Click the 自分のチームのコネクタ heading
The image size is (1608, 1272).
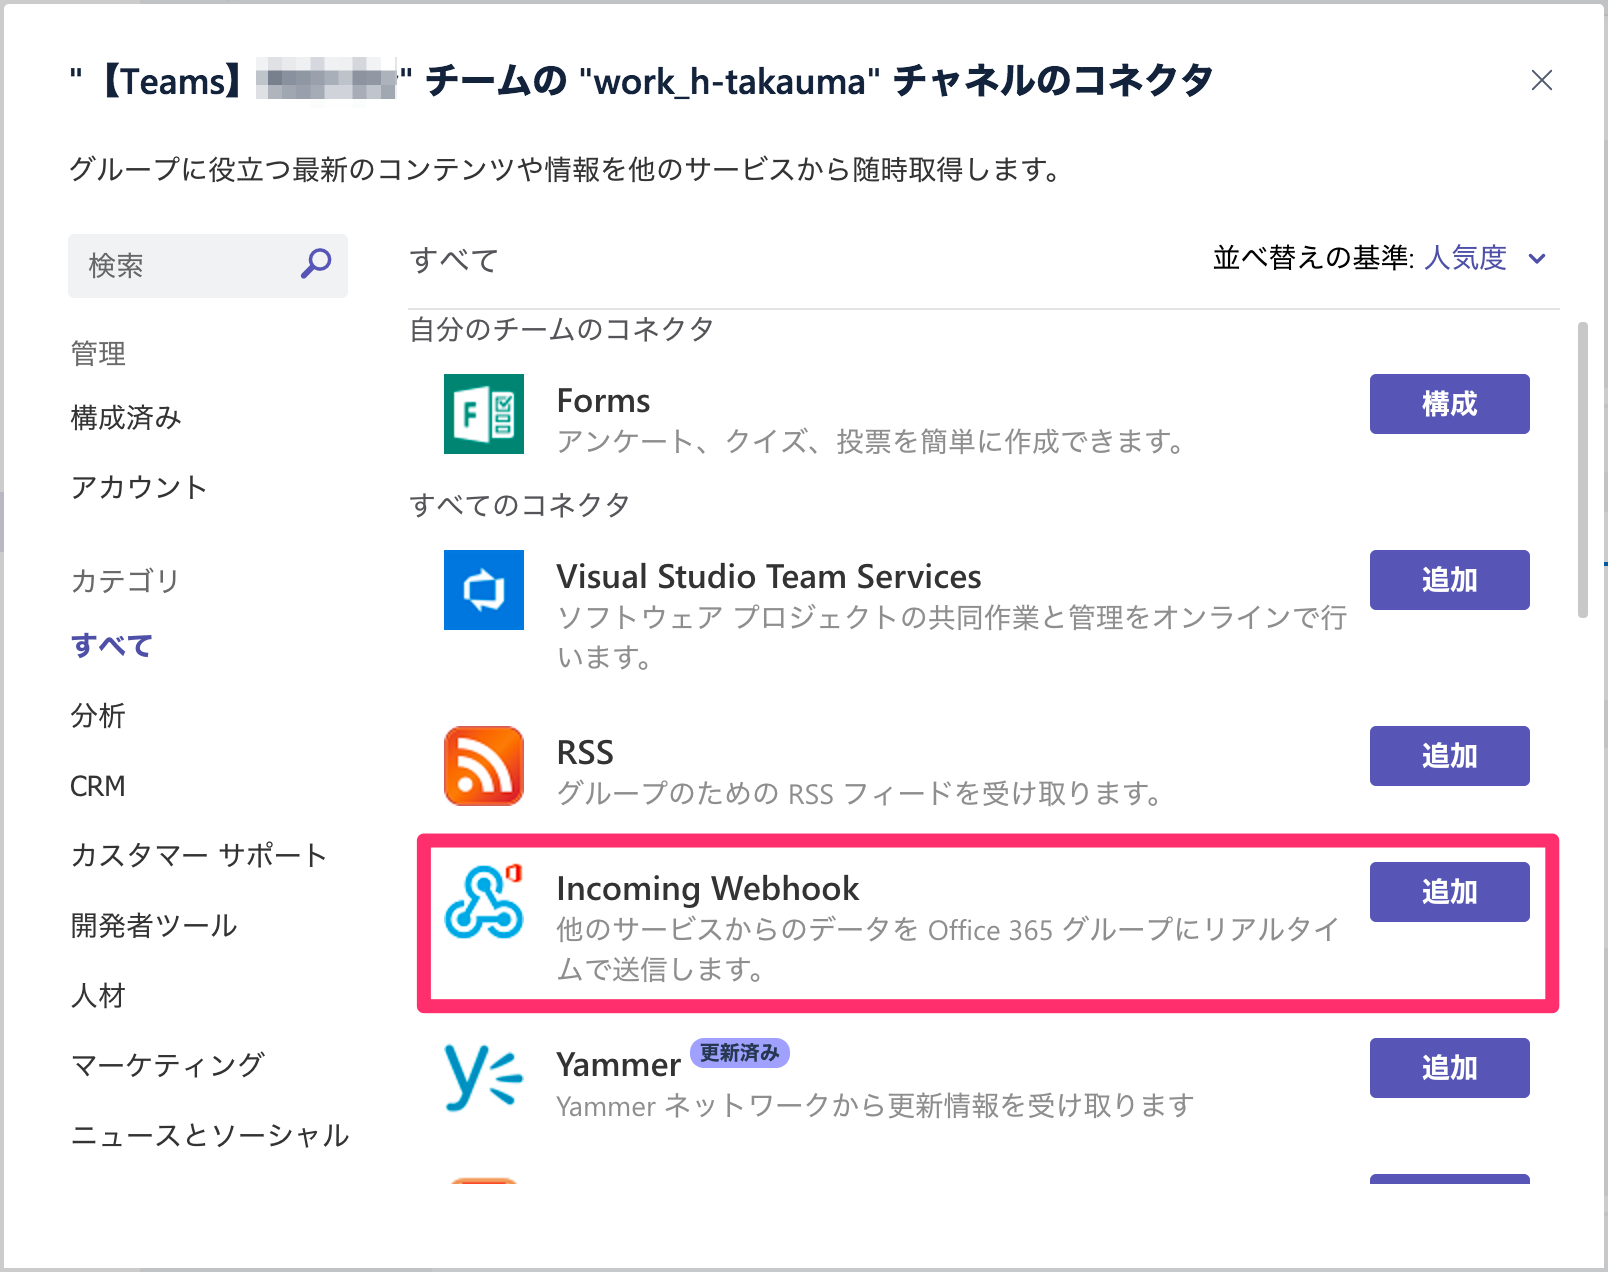[x=561, y=329]
